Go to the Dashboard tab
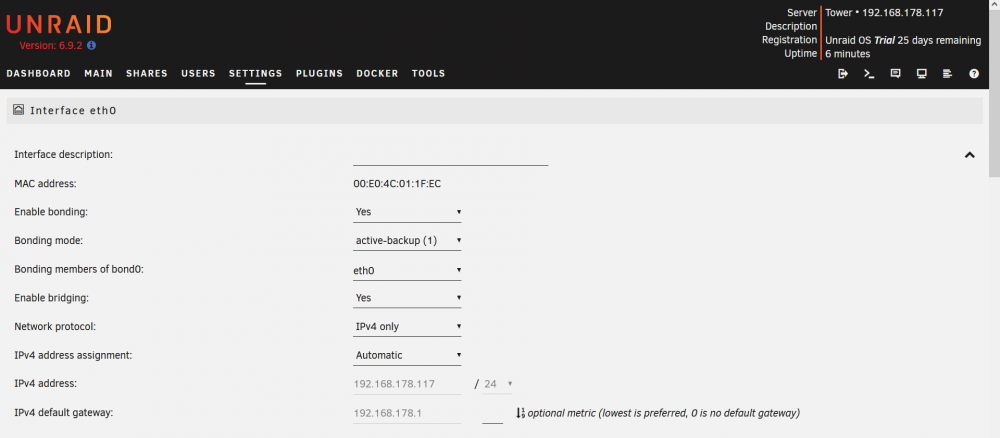This screenshot has height=438, width=1000. [39, 73]
